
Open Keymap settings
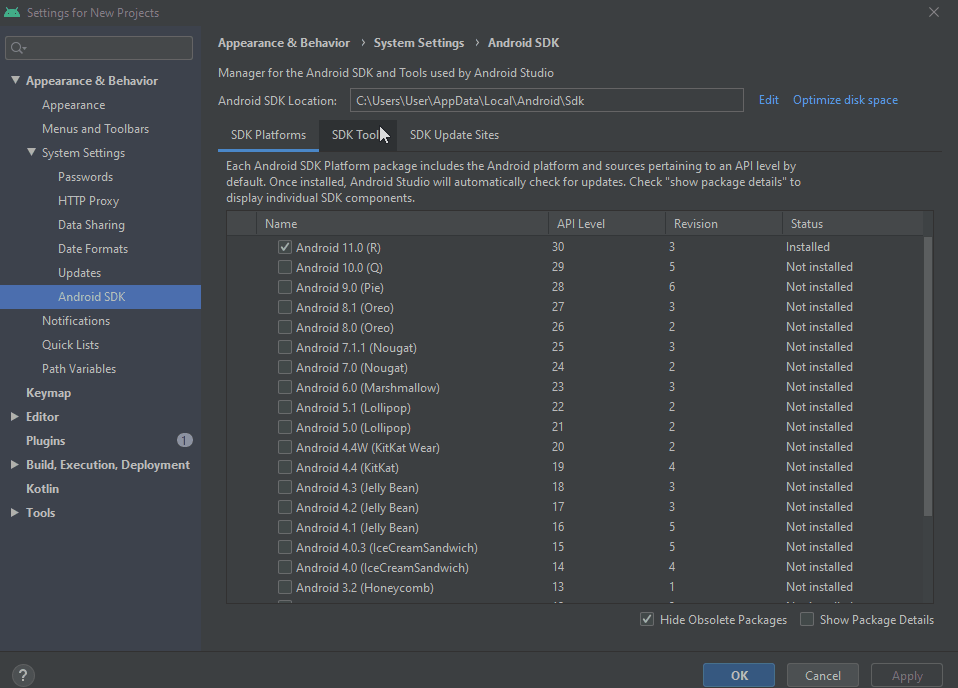(x=48, y=392)
